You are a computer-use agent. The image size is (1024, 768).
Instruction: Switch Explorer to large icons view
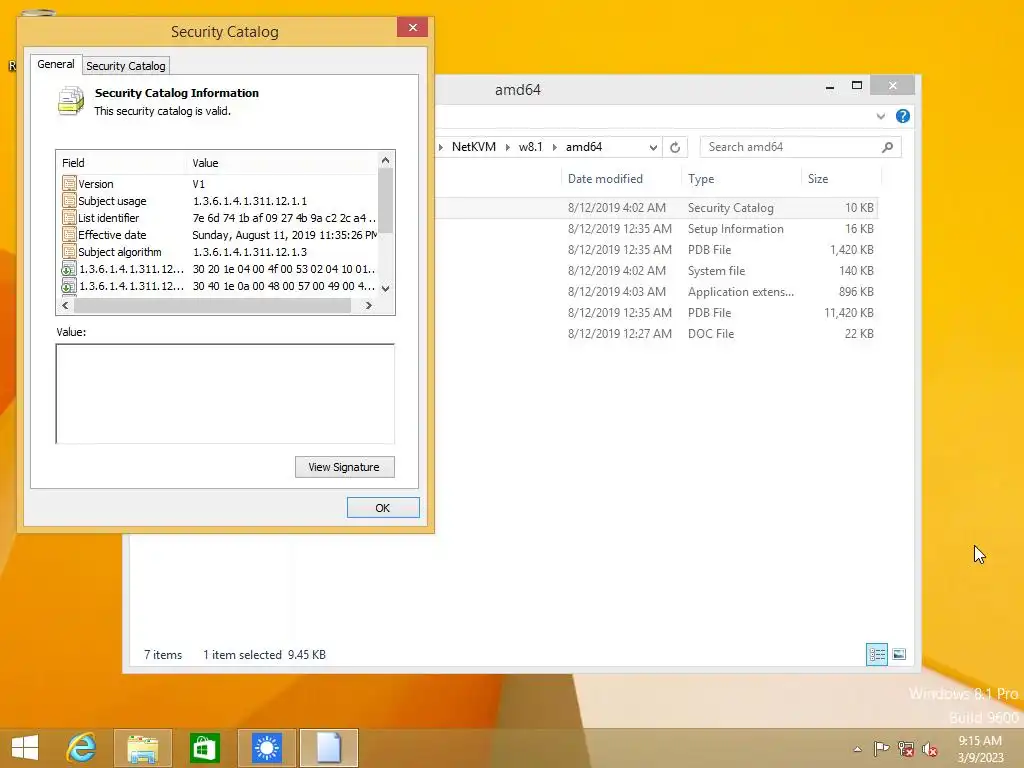click(899, 654)
